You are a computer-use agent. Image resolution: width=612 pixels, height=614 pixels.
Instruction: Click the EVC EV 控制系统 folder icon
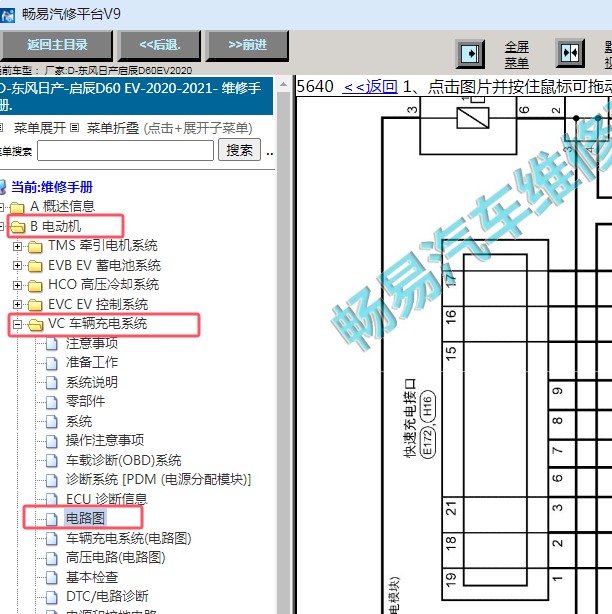[35, 305]
